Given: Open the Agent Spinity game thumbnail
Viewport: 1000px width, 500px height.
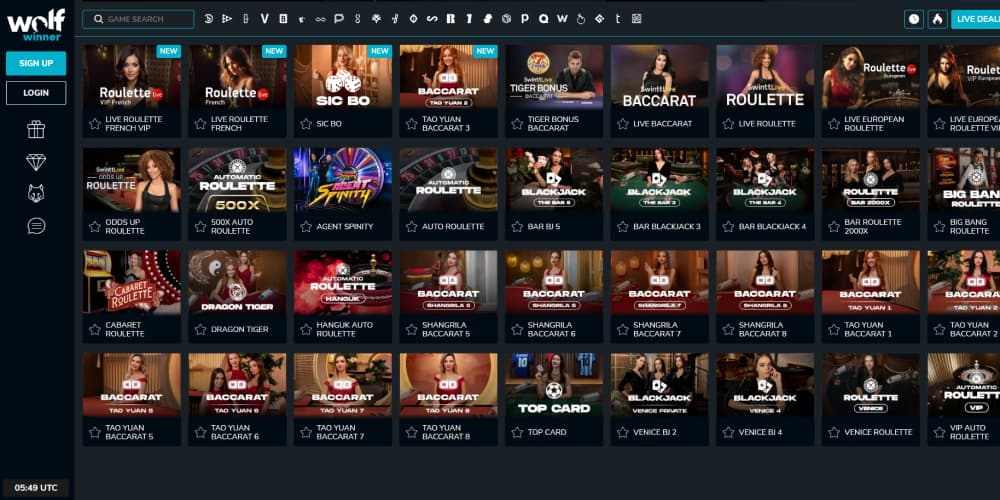Looking at the screenshot, I should [342, 179].
